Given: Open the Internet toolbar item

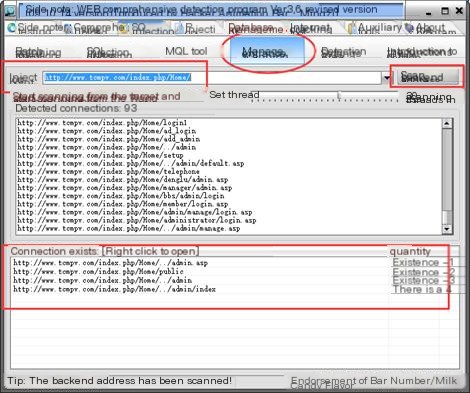Looking at the screenshot, I should pyautogui.click(x=311, y=29).
